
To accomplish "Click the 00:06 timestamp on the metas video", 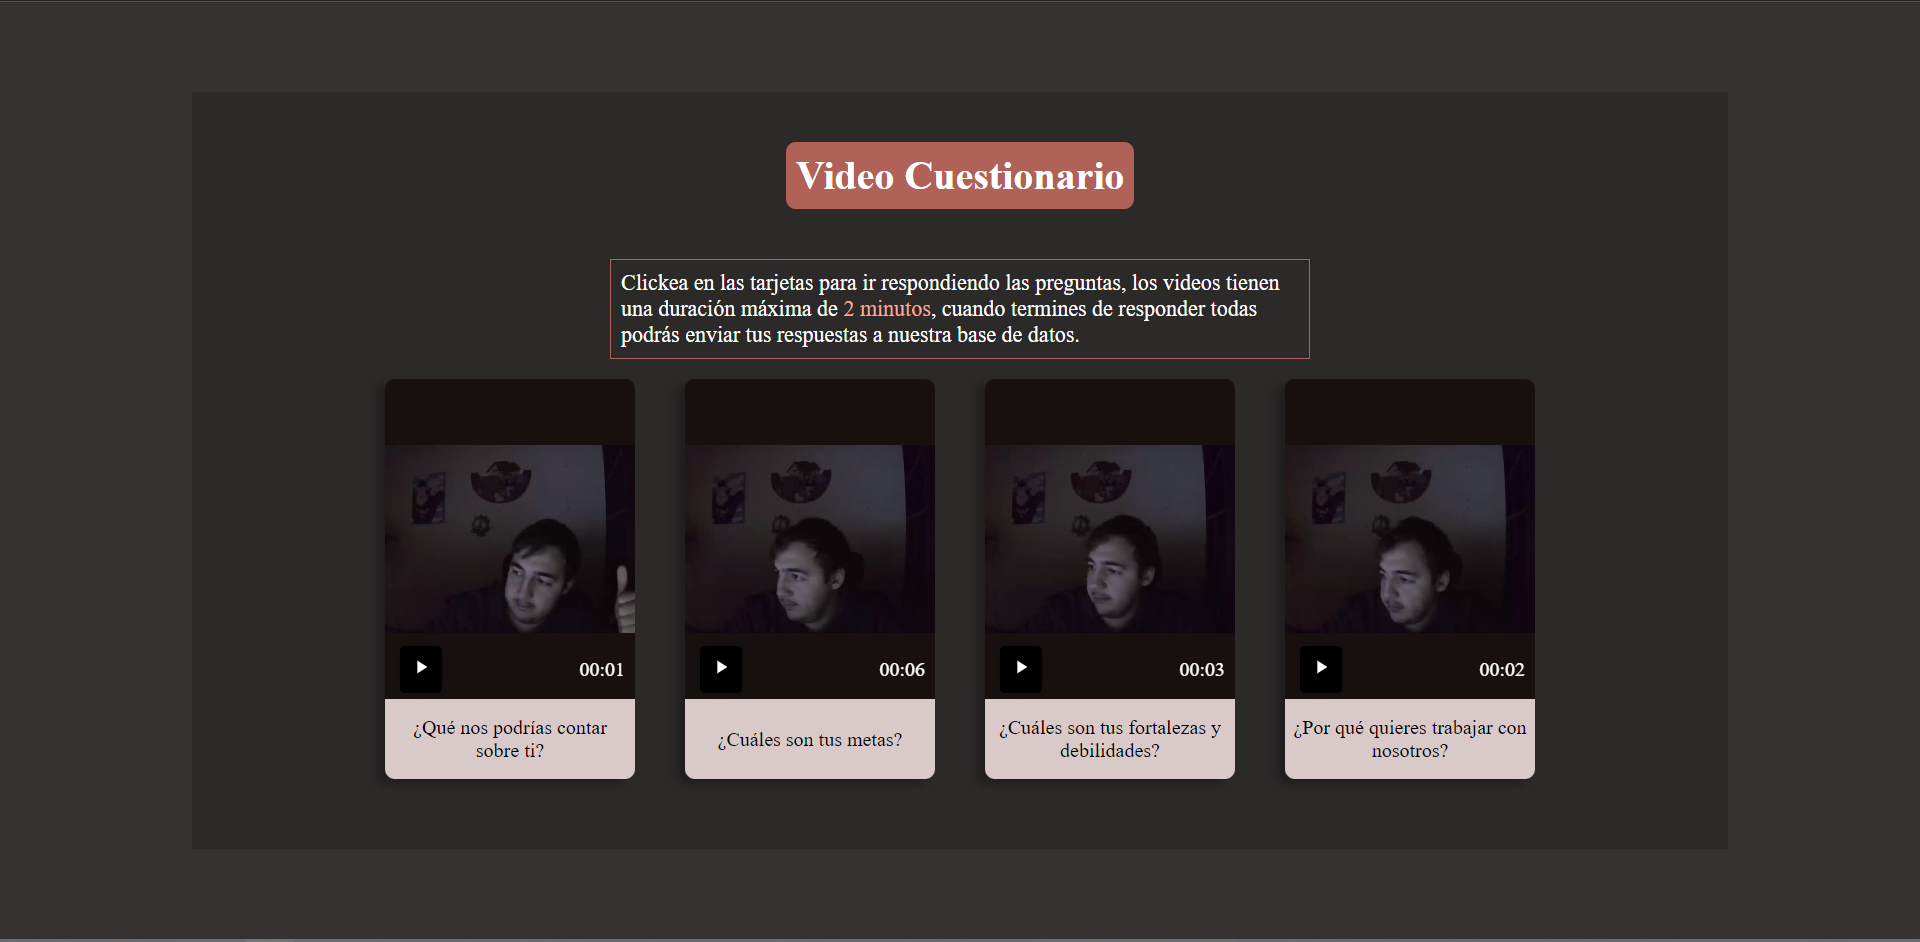I will pos(901,670).
